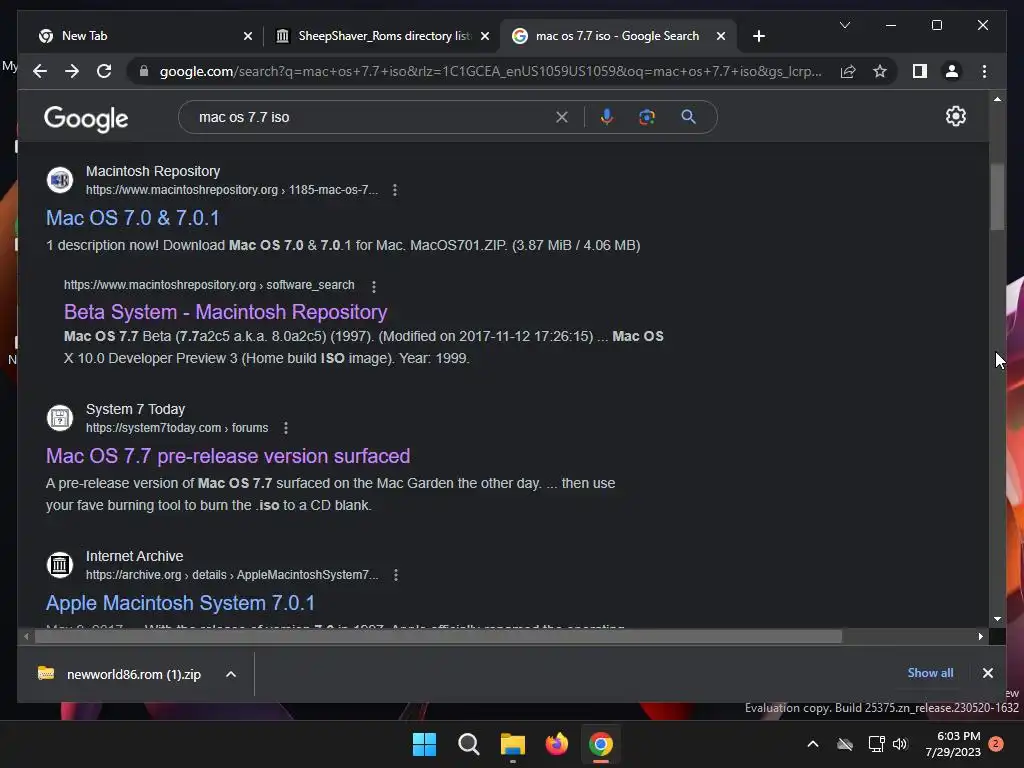Click Show all downloads
1024x768 pixels.
(930, 673)
